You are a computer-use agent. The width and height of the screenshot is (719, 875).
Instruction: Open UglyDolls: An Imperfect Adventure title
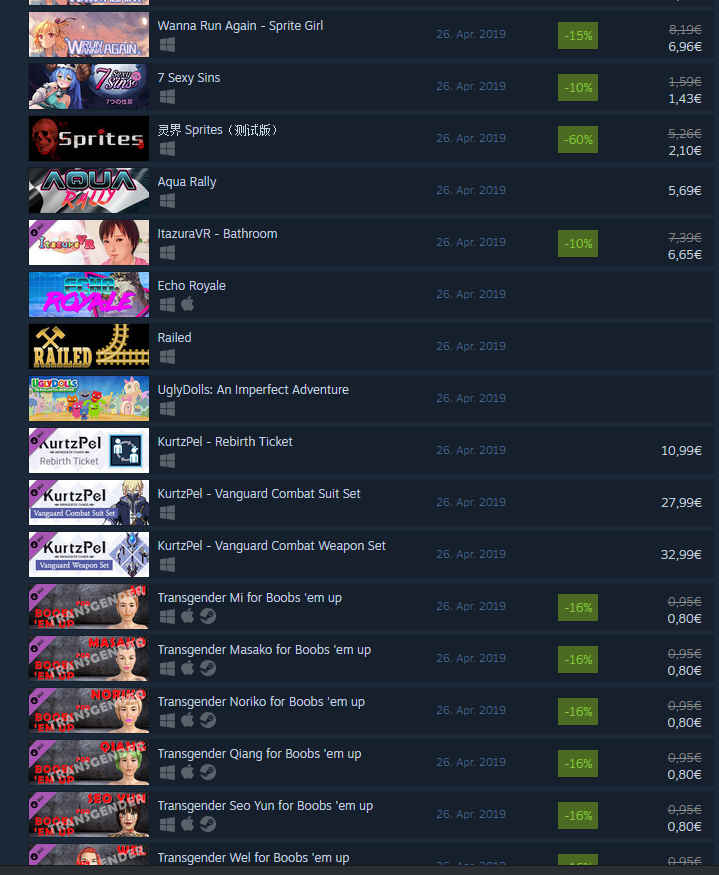[x=253, y=390]
